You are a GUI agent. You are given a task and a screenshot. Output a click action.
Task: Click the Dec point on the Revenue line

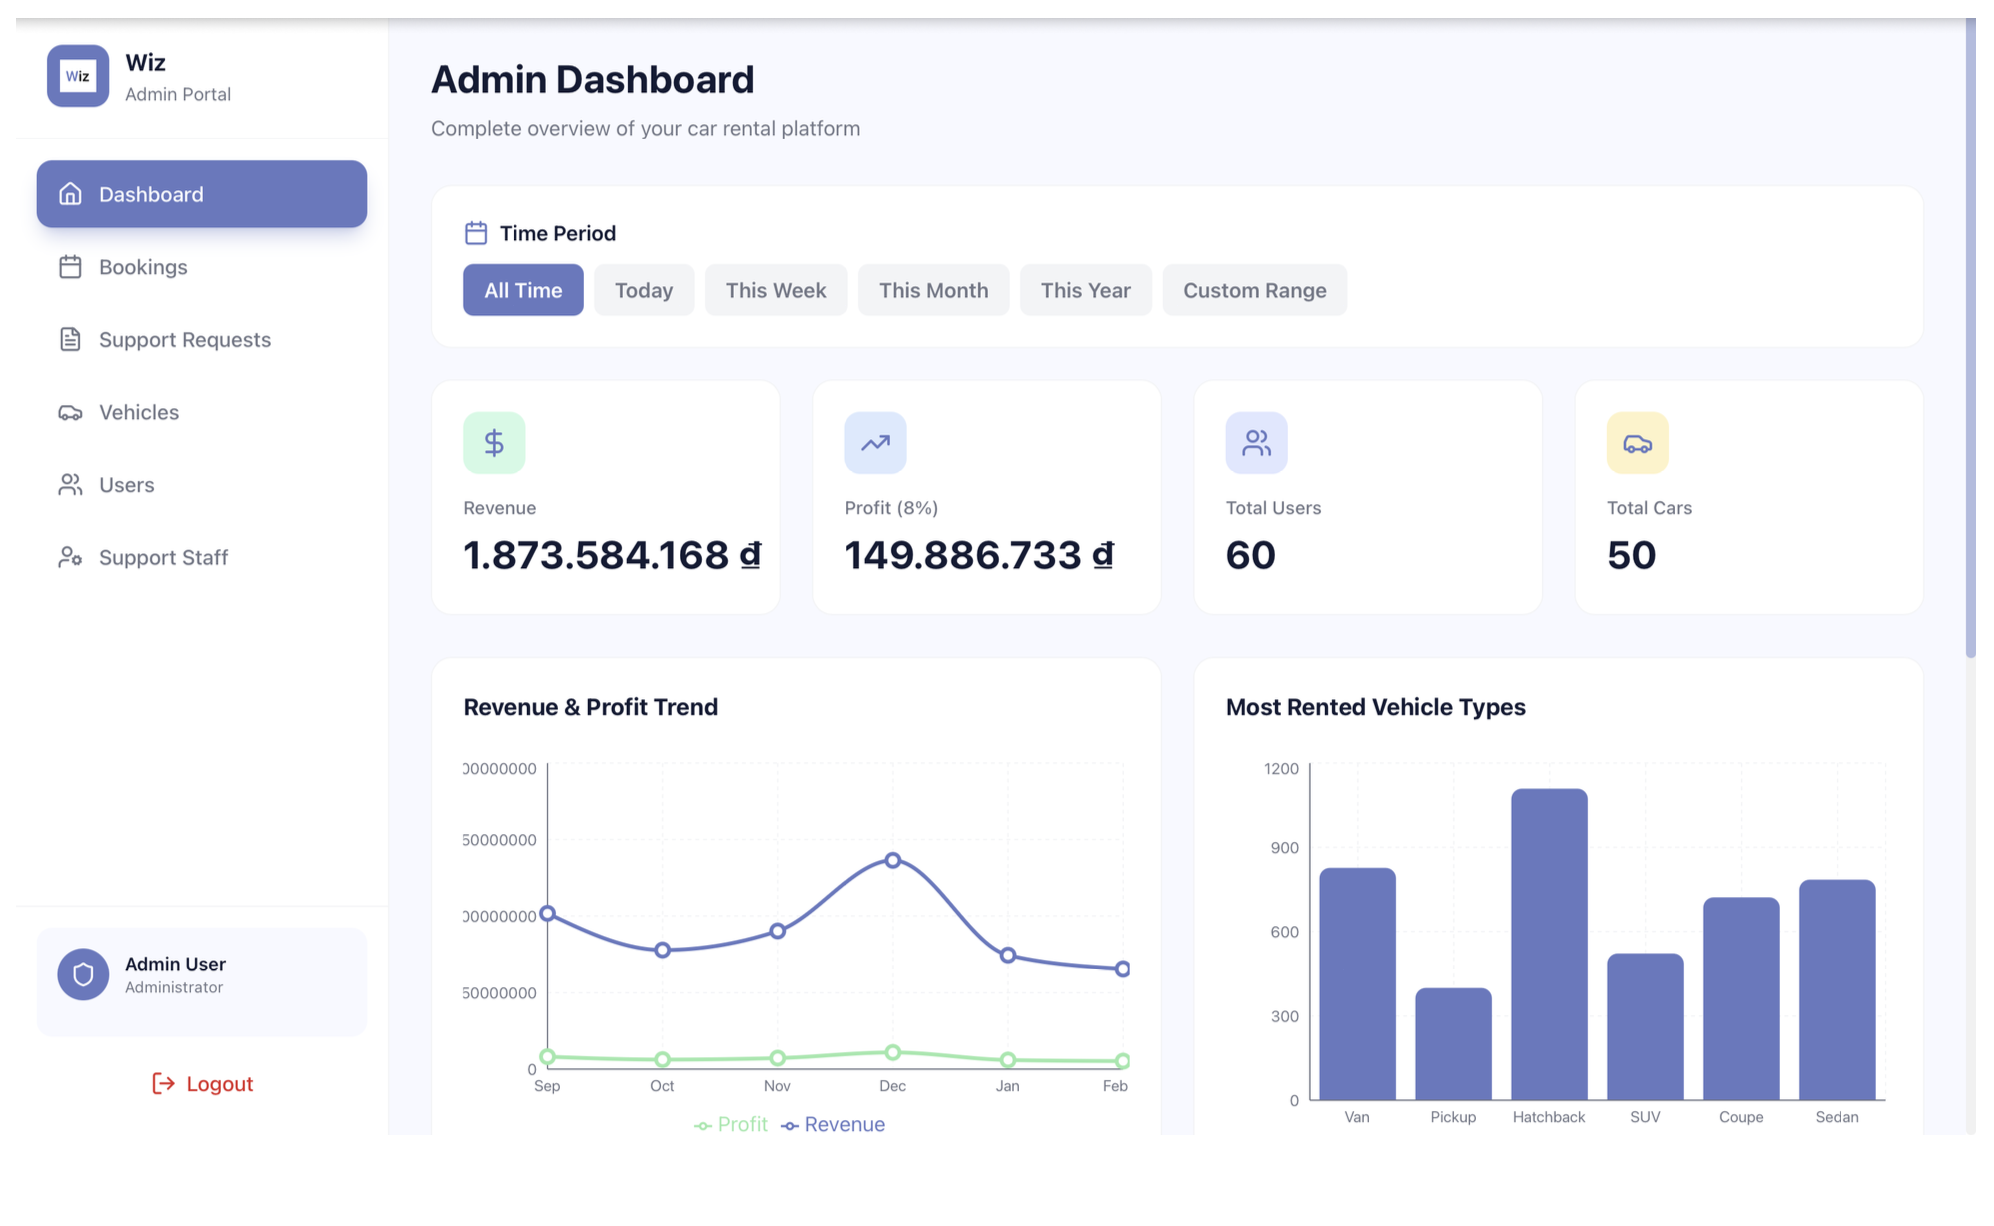click(893, 860)
